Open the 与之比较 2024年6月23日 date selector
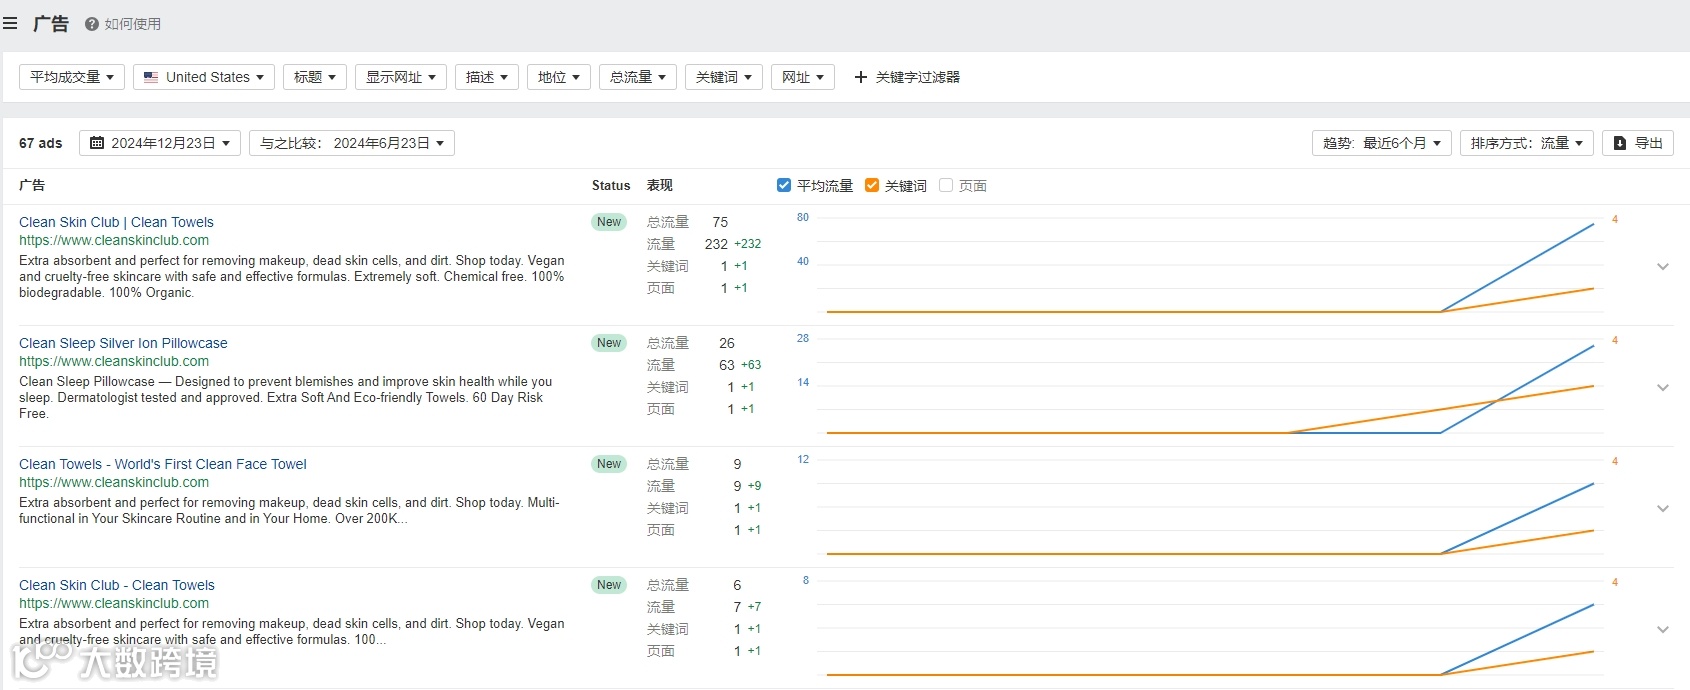The image size is (1690, 690). click(x=351, y=143)
